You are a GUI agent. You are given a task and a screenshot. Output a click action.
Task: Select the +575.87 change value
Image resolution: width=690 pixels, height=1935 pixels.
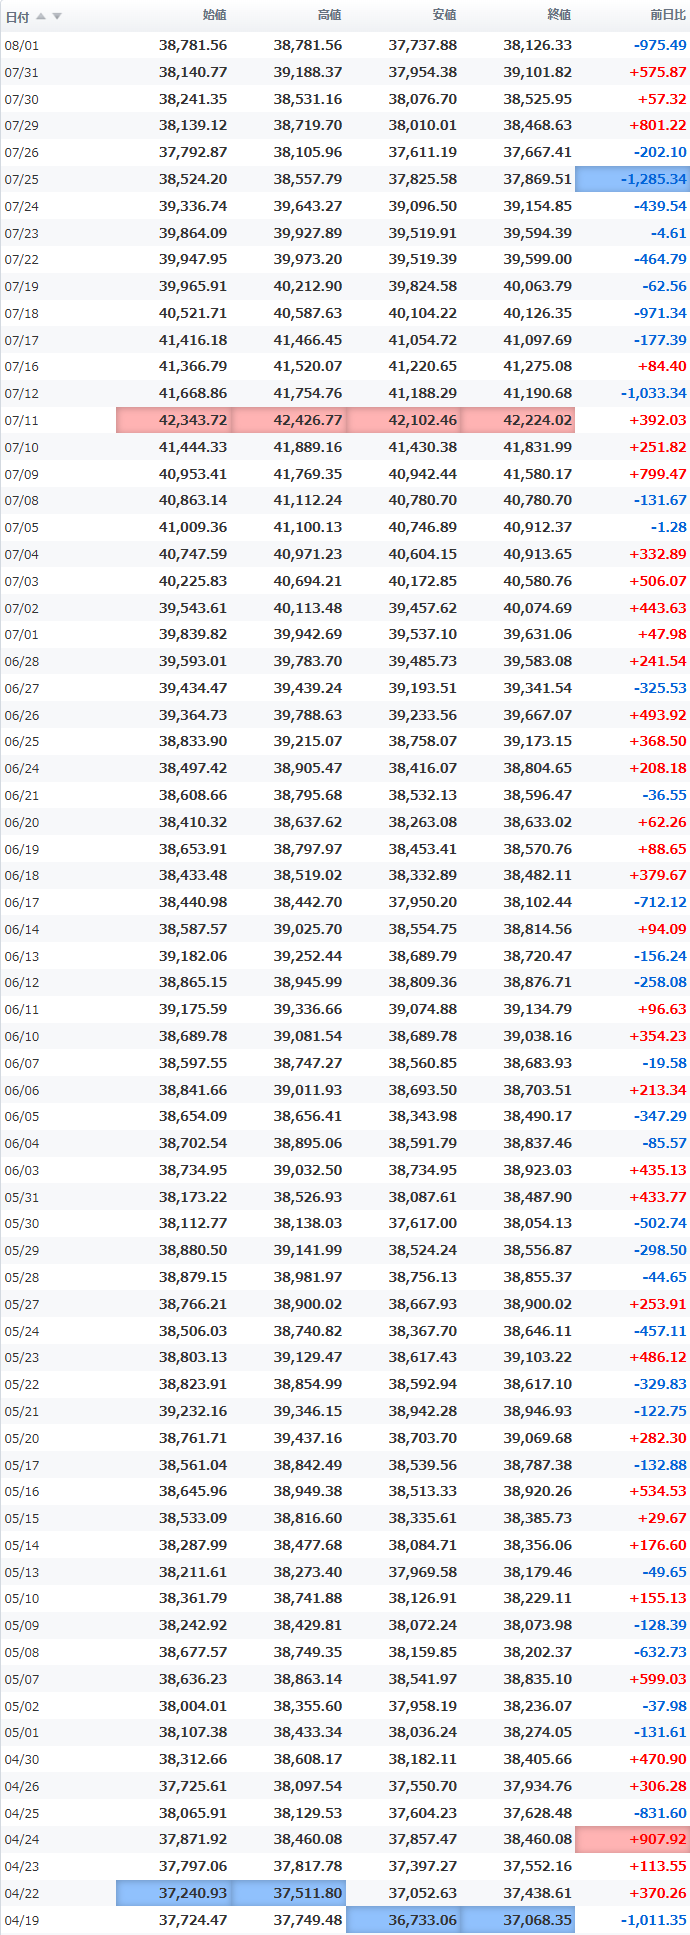(x=658, y=72)
